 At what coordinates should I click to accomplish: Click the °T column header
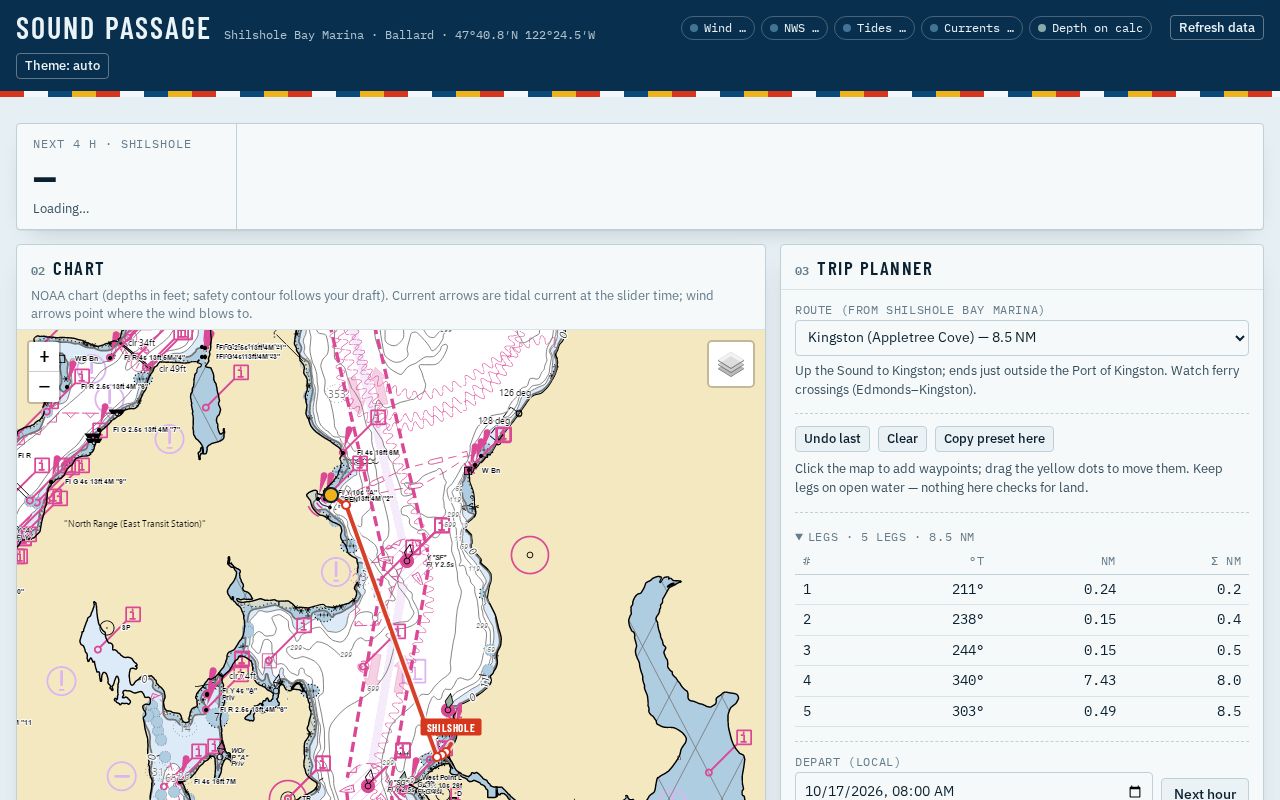(x=977, y=561)
